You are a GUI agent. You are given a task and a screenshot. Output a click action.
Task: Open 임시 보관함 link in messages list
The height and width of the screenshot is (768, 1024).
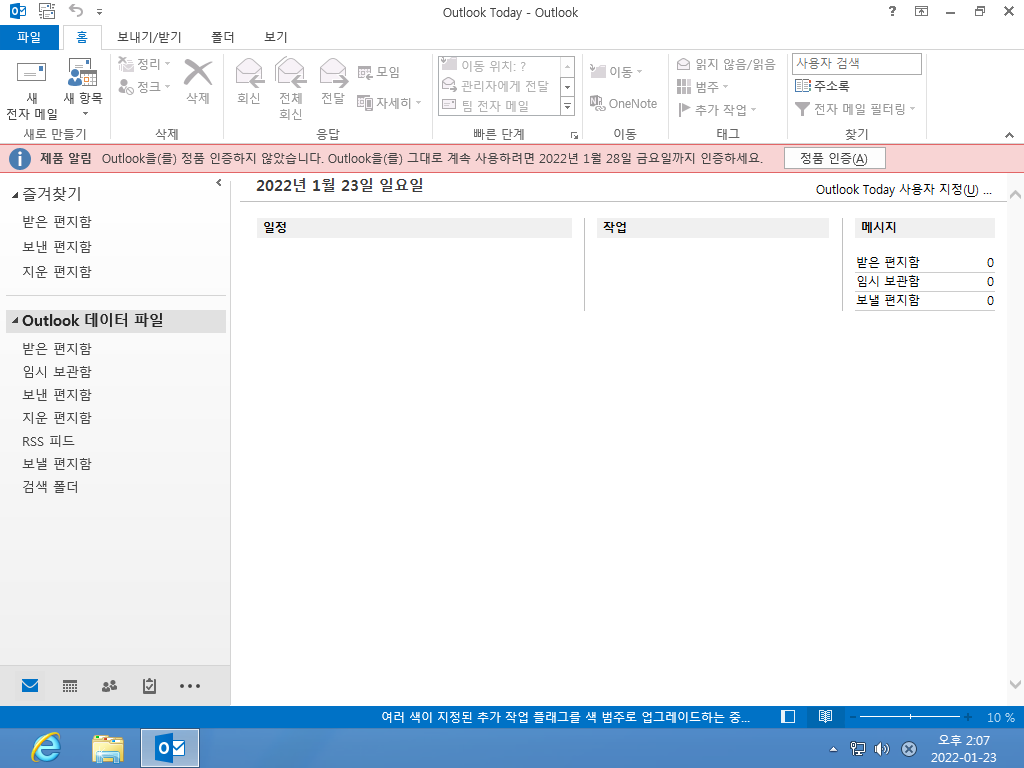click(x=888, y=281)
